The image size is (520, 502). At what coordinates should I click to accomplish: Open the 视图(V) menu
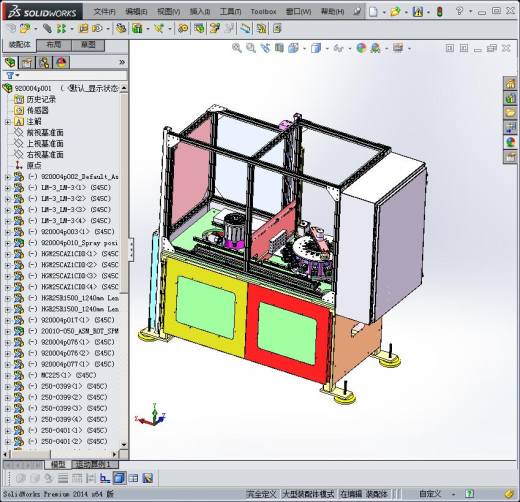[169, 12]
